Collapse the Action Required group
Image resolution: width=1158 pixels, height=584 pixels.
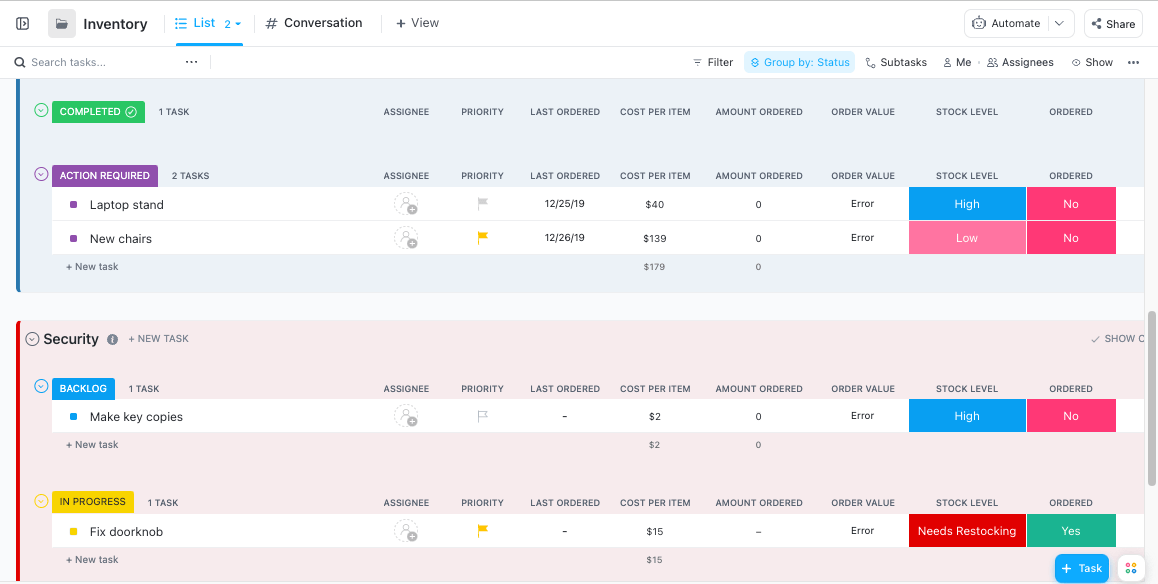(x=41, y=175)
